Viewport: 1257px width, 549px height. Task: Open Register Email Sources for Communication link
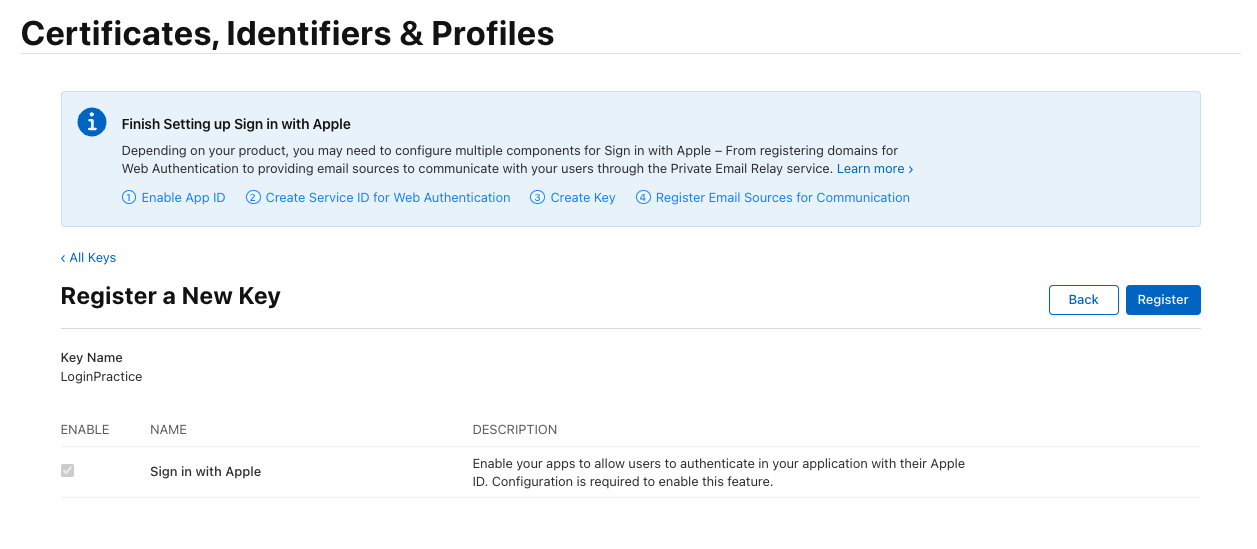(773, 198)
